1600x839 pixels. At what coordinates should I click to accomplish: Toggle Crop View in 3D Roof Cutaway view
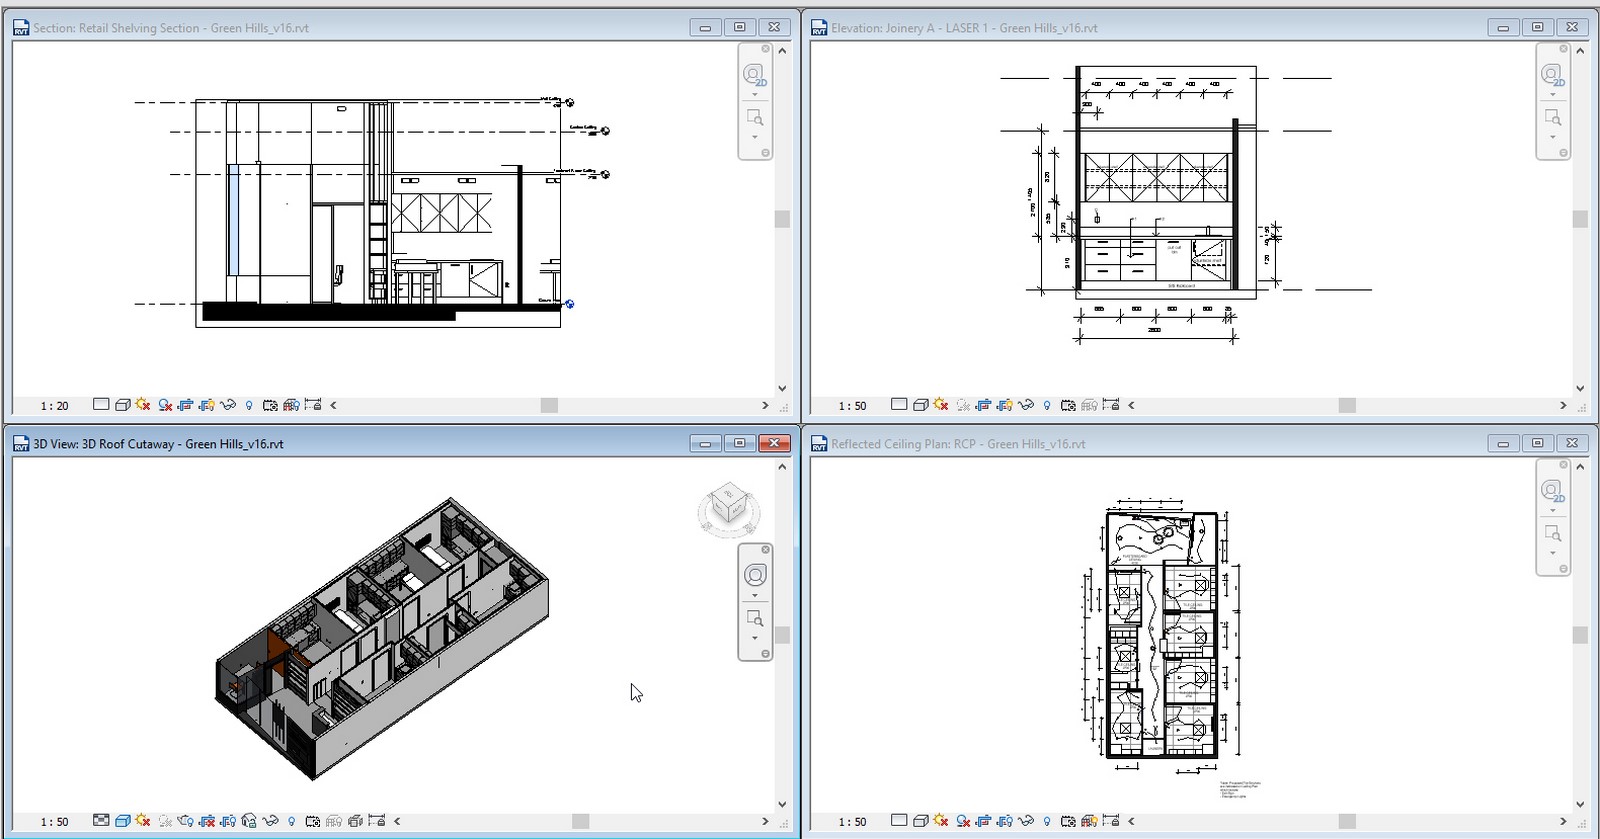[x=207, y=821]
